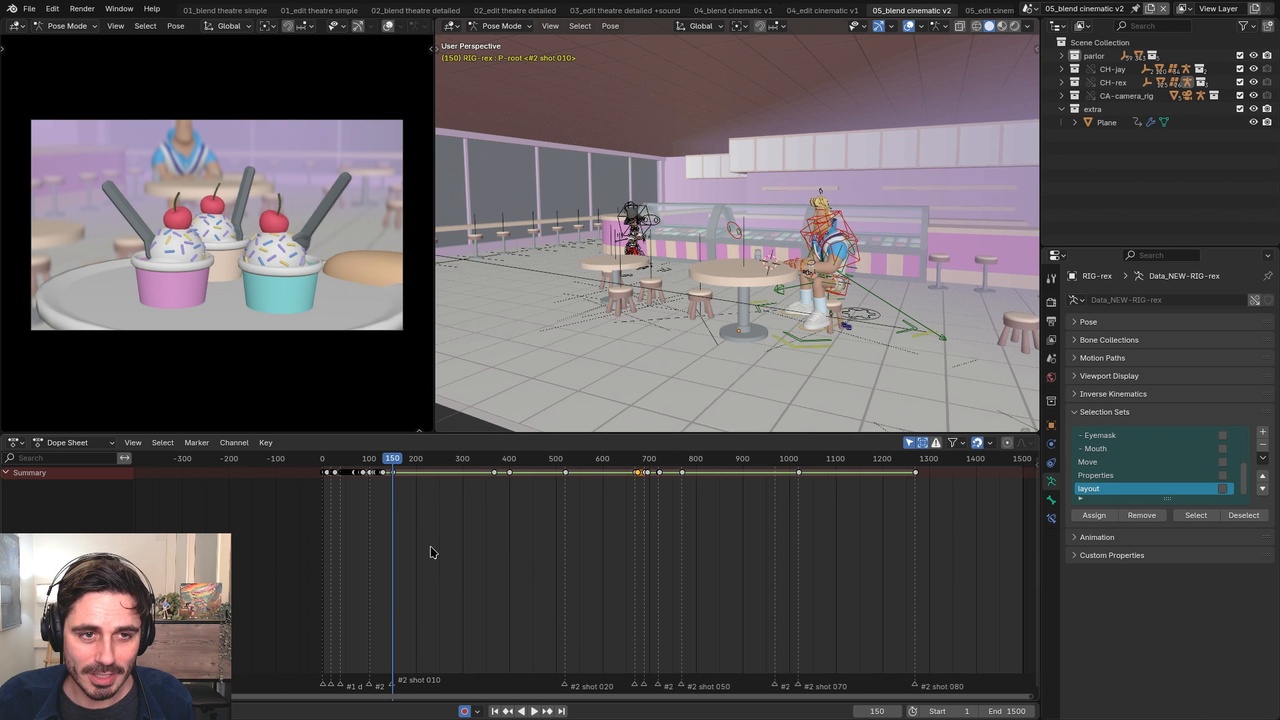This screenshot has height=720, width=1280.
Task: Click Select button in Selection Sets
Action: 1196,516
